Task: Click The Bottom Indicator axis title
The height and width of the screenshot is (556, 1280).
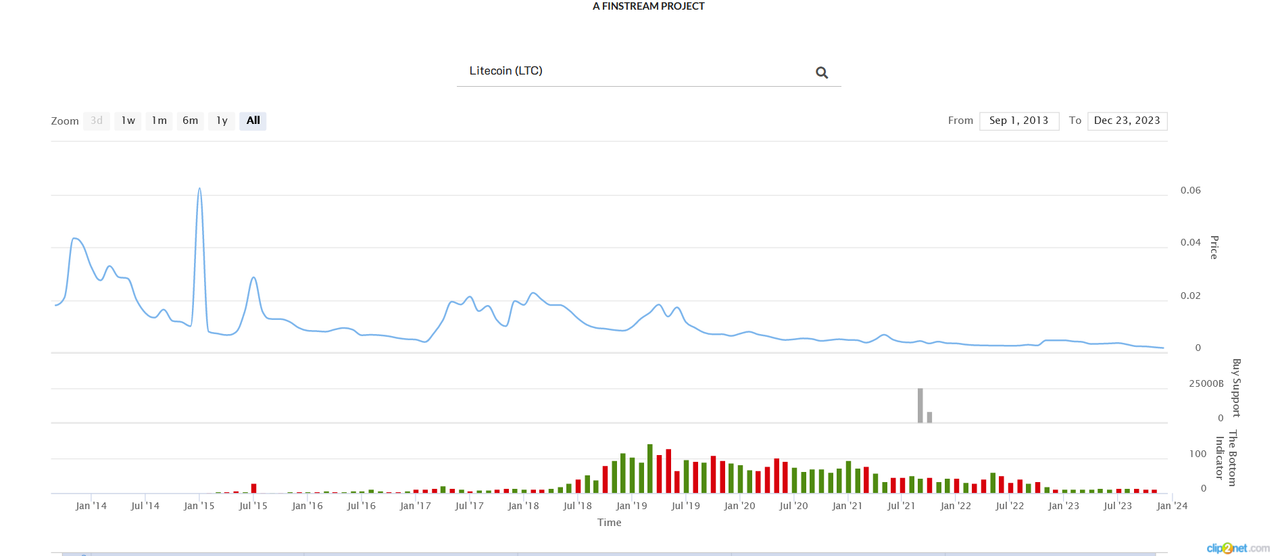Action: (1226, 459)
